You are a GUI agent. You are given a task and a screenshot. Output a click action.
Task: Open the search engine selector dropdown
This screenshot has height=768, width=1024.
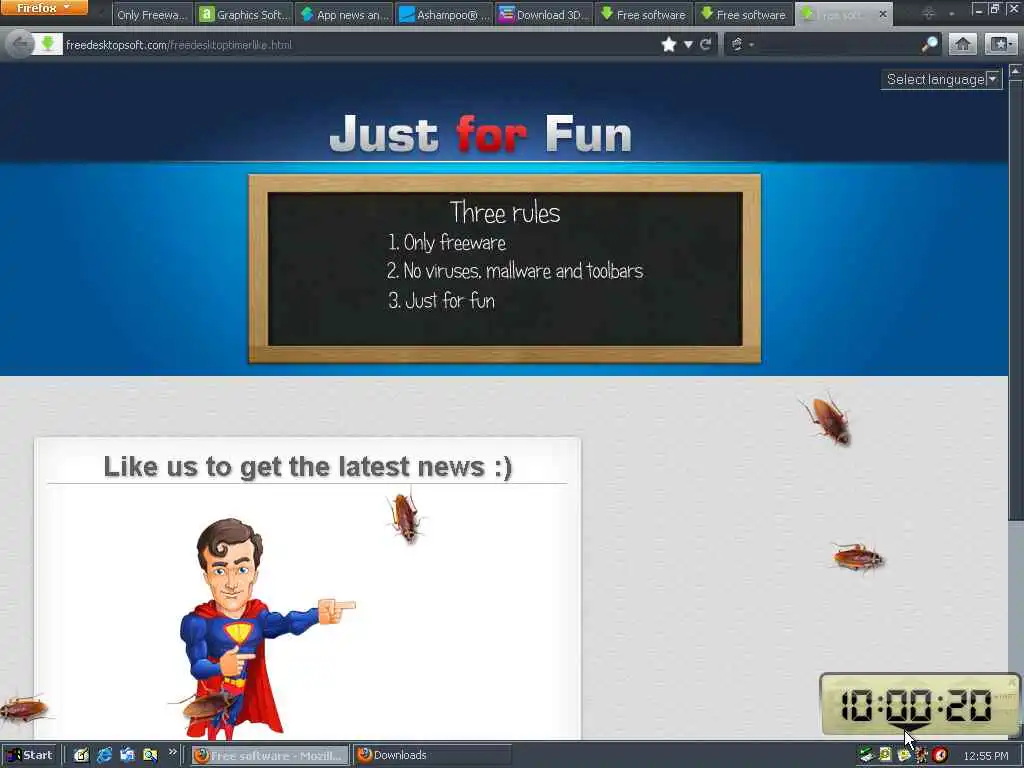click(x=742, y=44)
